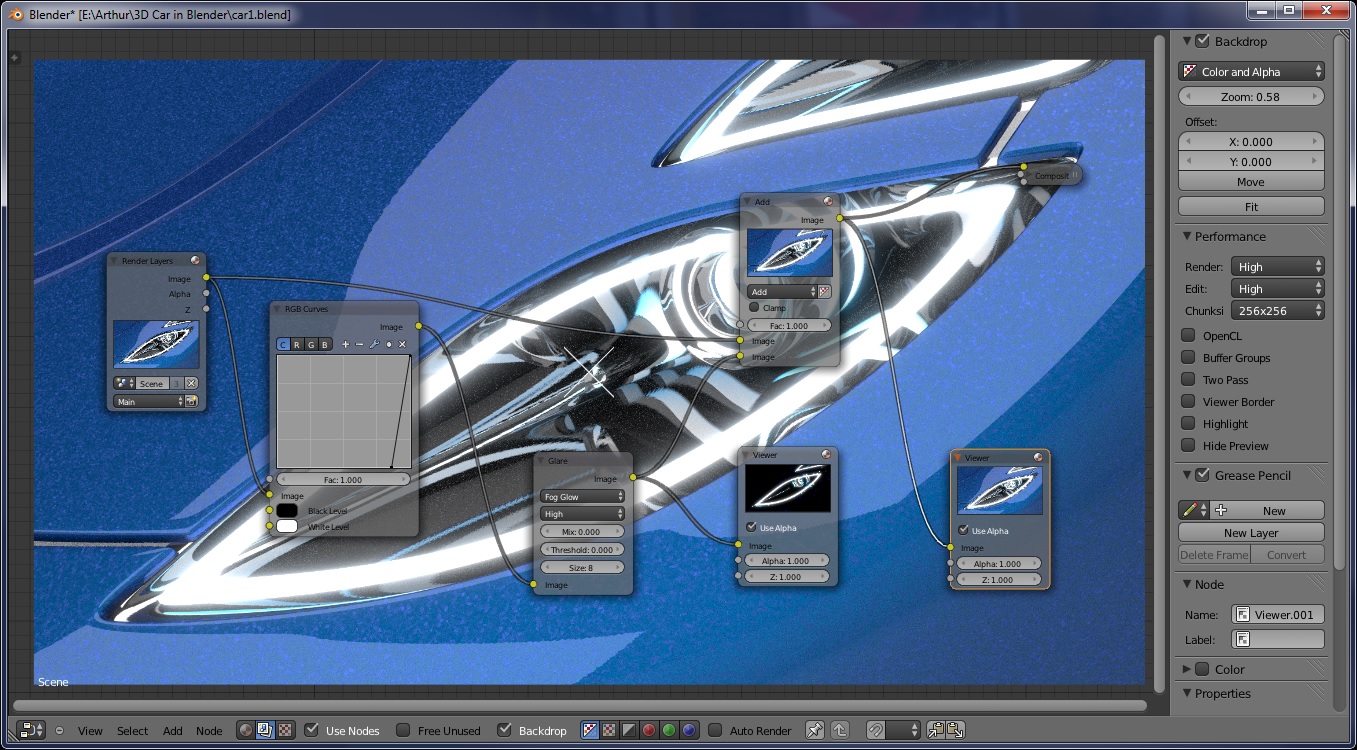
Task: Click the White Level color swatch
Action: [287, 526]
